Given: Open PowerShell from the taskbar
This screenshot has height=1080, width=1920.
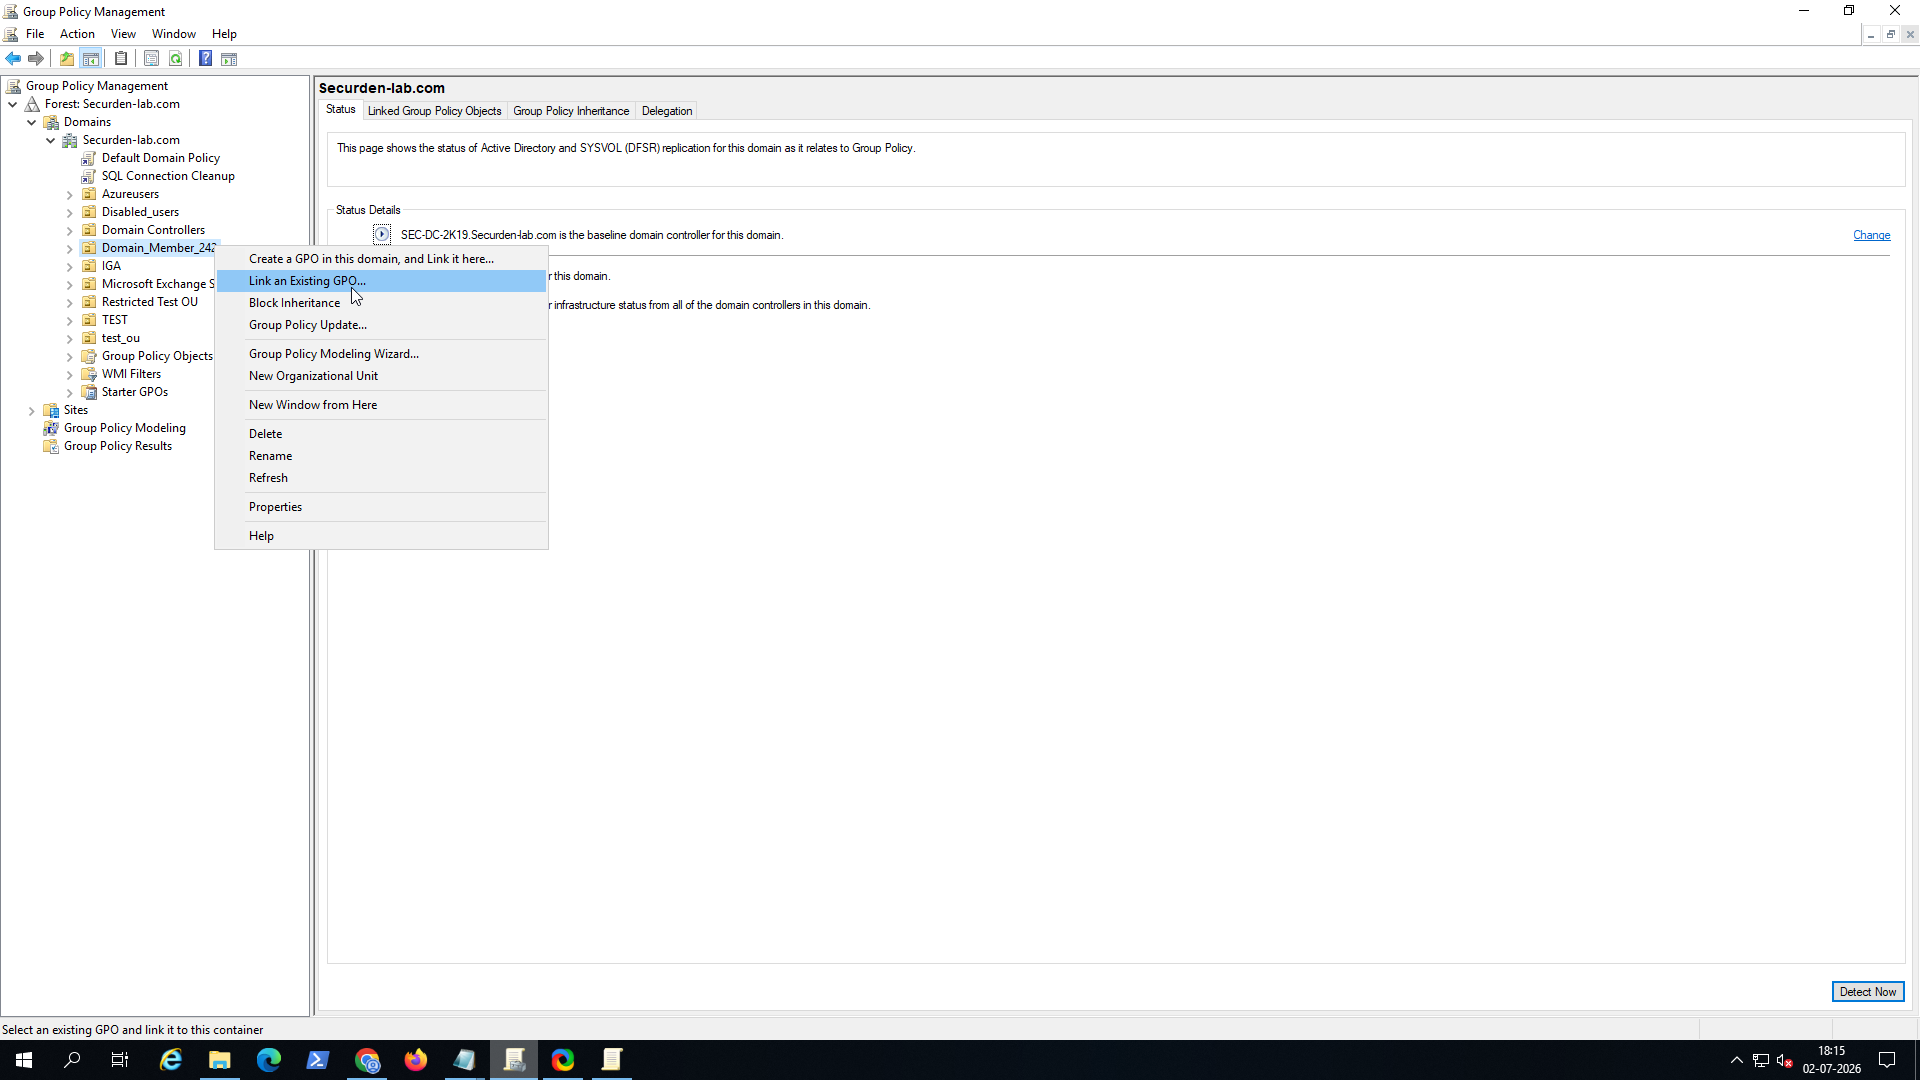Looking at the screenshot, I should coord(318,1060).
